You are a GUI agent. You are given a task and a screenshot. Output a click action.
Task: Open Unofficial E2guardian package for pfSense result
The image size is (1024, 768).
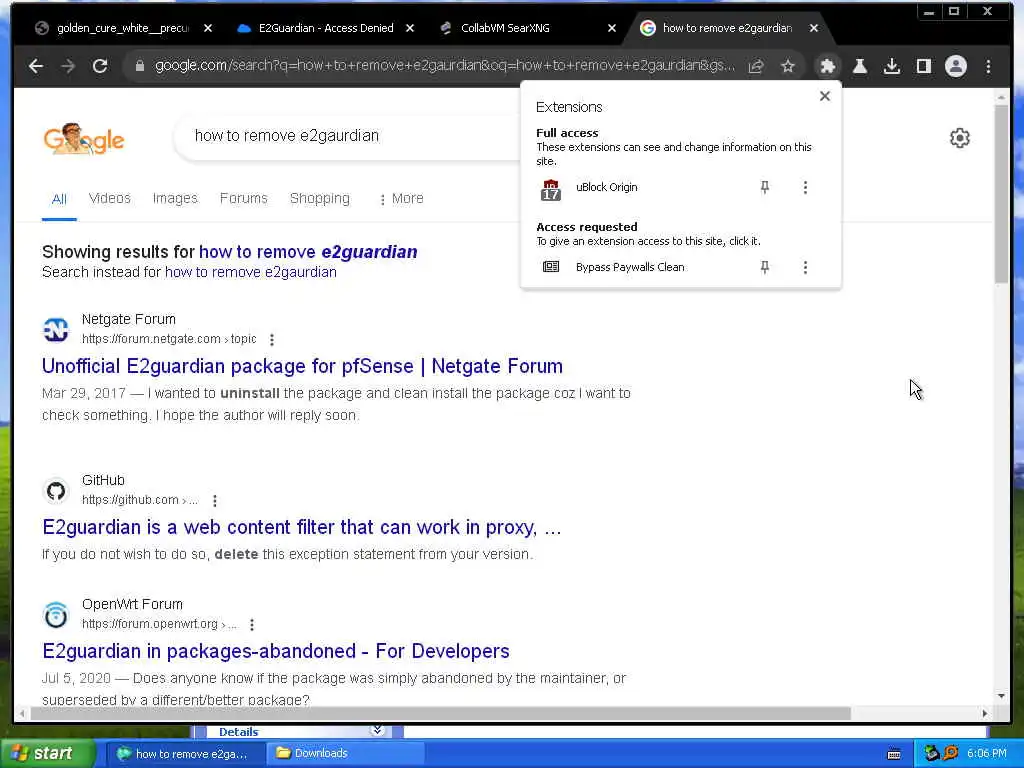(302, 366)
